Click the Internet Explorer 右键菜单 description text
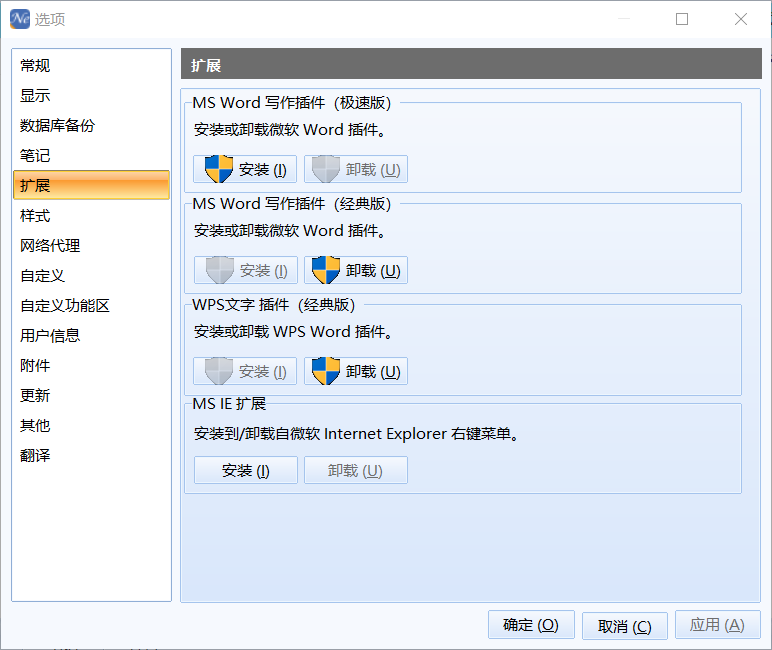 coord(355,434)
